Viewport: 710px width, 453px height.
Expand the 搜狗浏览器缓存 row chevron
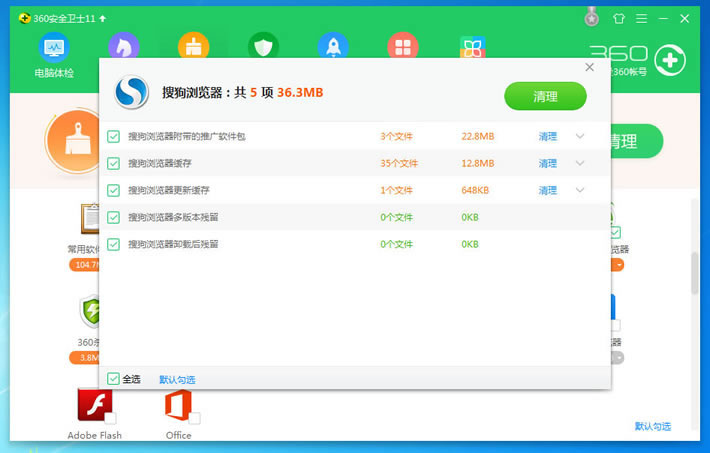pos(580,163)
